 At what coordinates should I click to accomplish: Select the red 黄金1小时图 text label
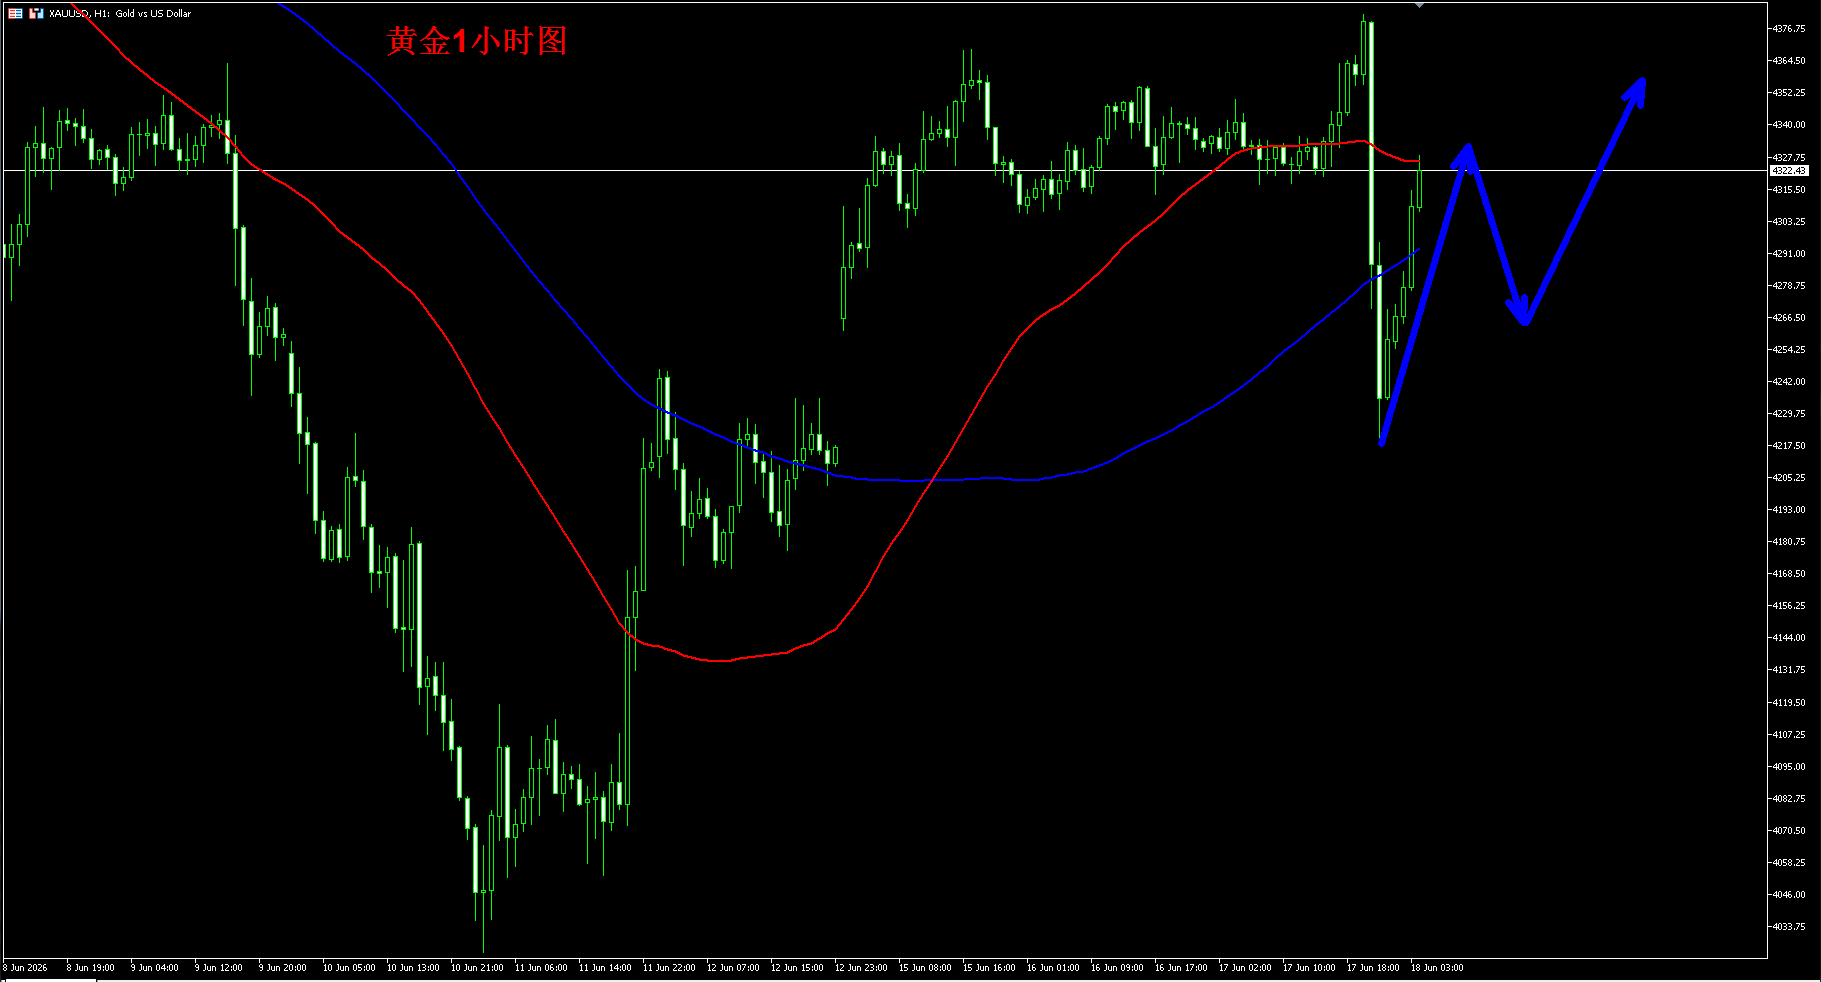477,41
